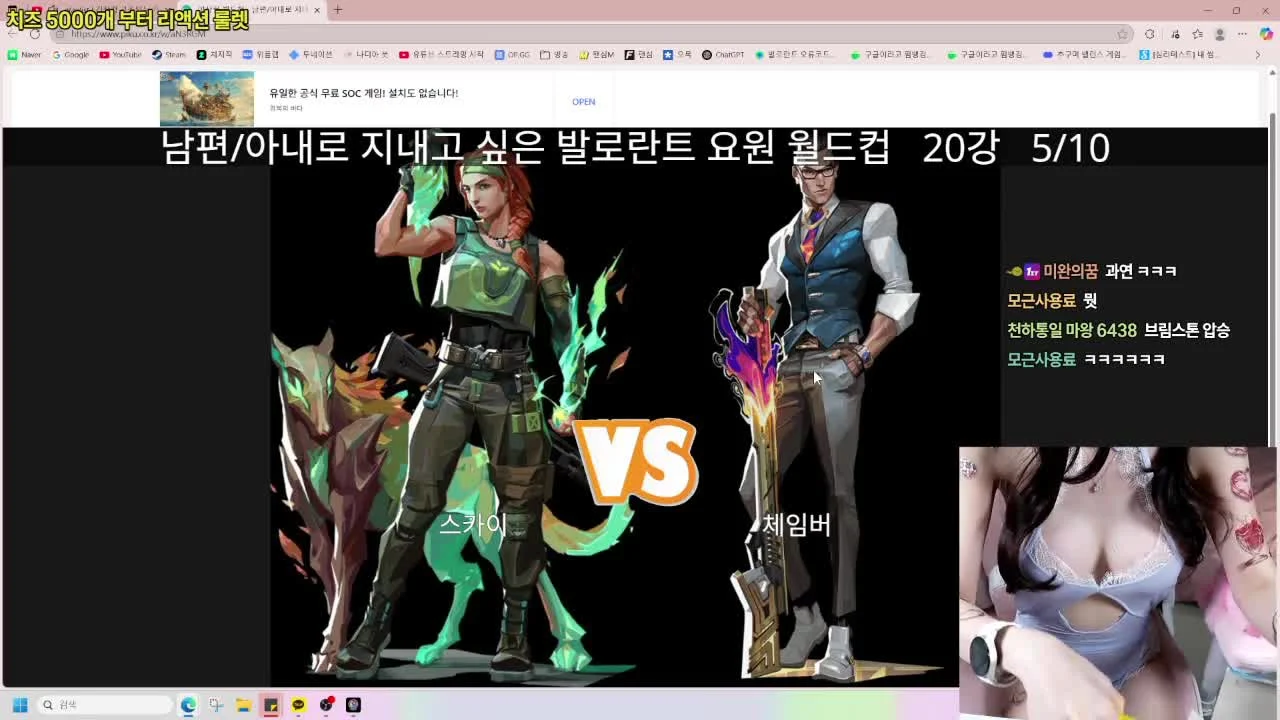
Task: Open a new browser tab
Action: click(338, 10)
